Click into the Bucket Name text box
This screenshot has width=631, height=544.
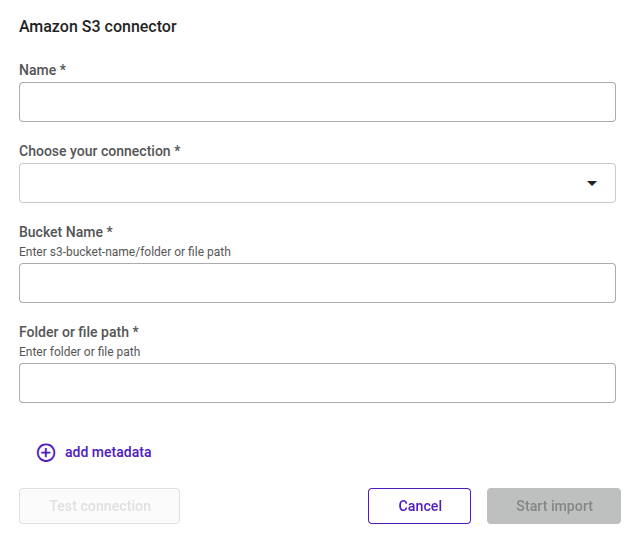click(x=317, y=283)
